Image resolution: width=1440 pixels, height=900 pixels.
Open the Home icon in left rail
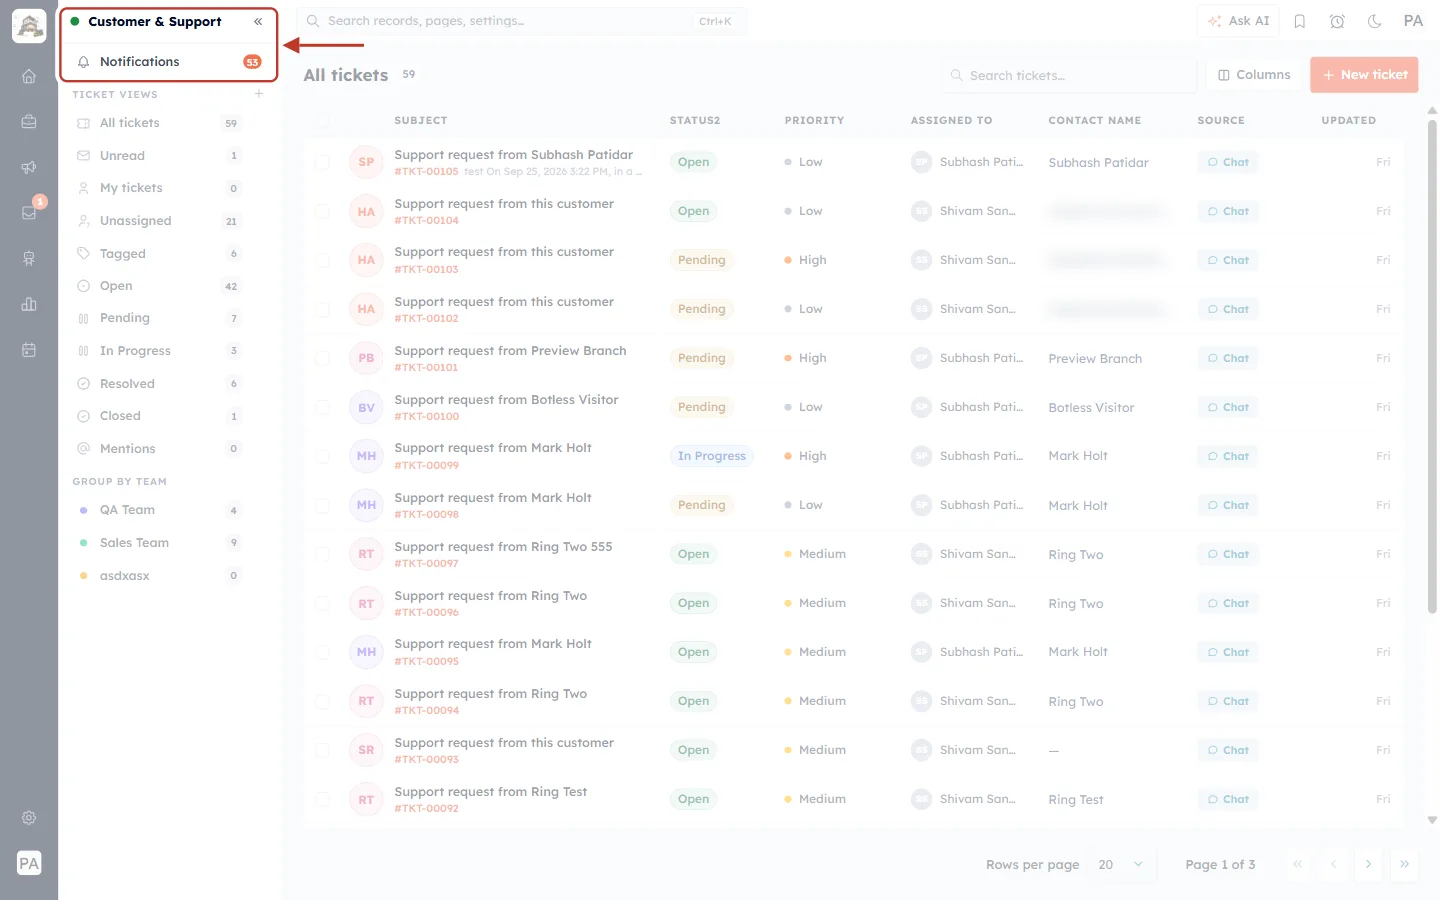[x=29, y=76]
